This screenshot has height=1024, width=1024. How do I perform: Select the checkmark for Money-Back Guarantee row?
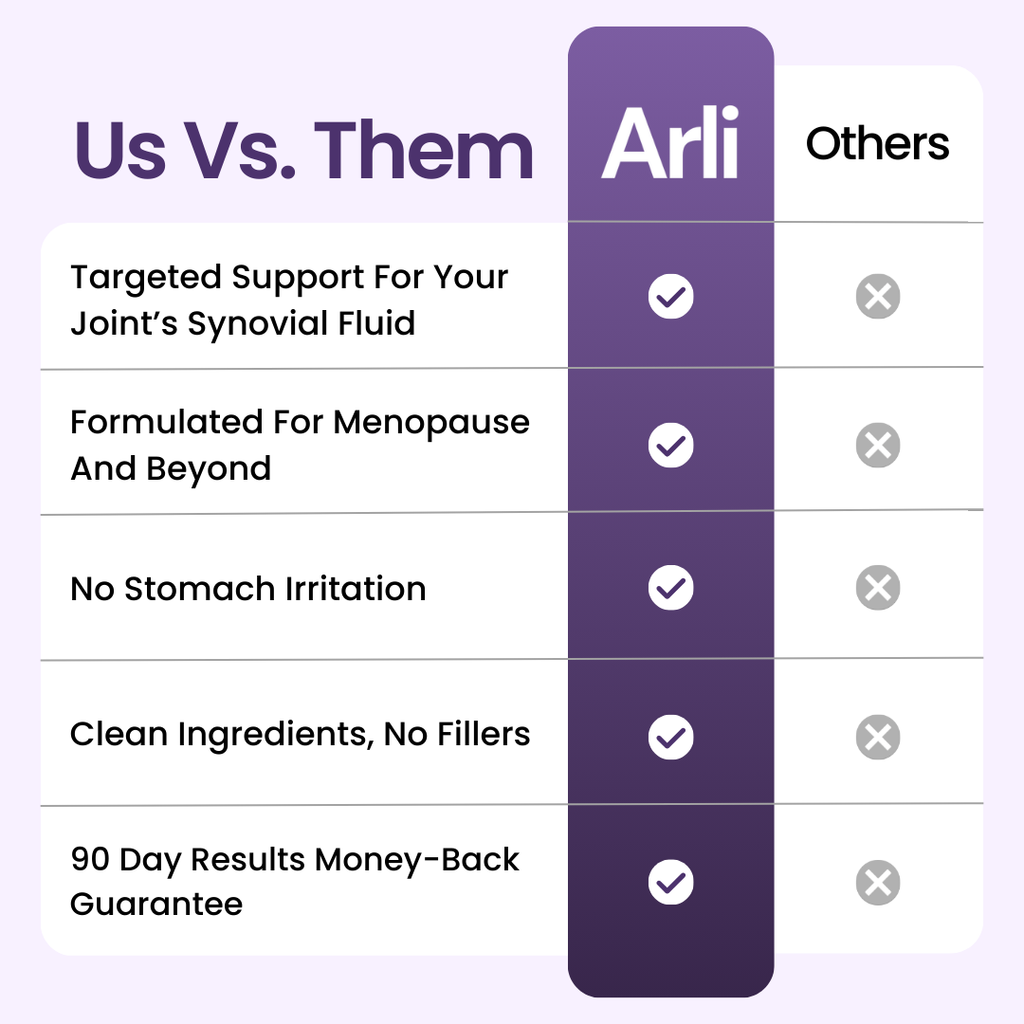point(670,882)
